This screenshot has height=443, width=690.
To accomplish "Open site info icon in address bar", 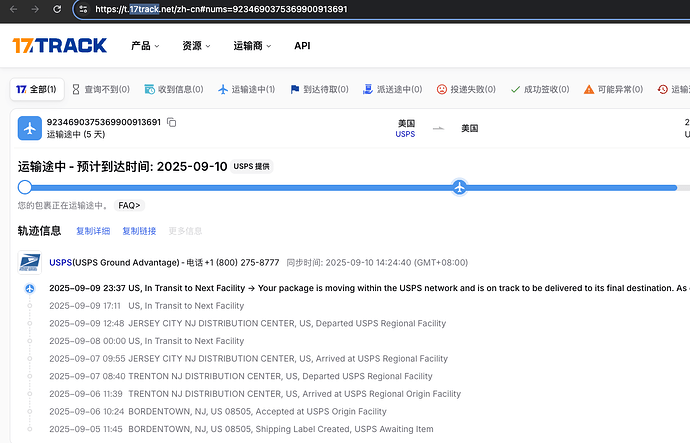I will 83,9.
